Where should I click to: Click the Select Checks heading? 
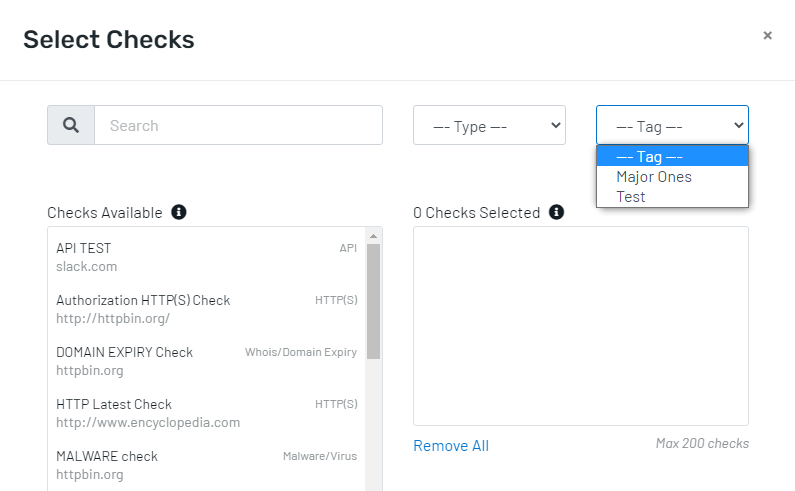[109, 40]
